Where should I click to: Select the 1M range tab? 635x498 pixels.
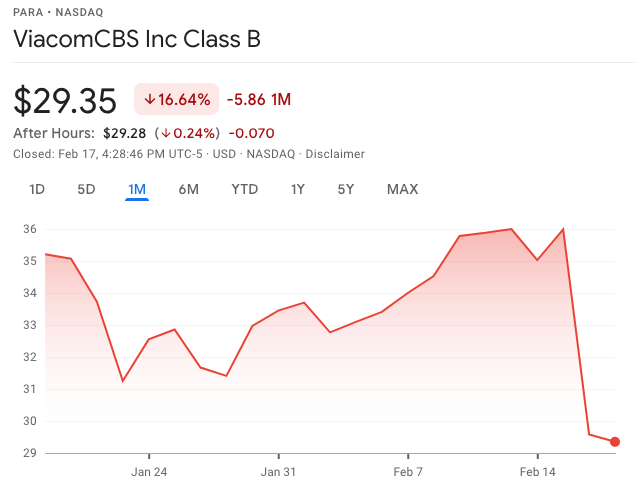137,189
